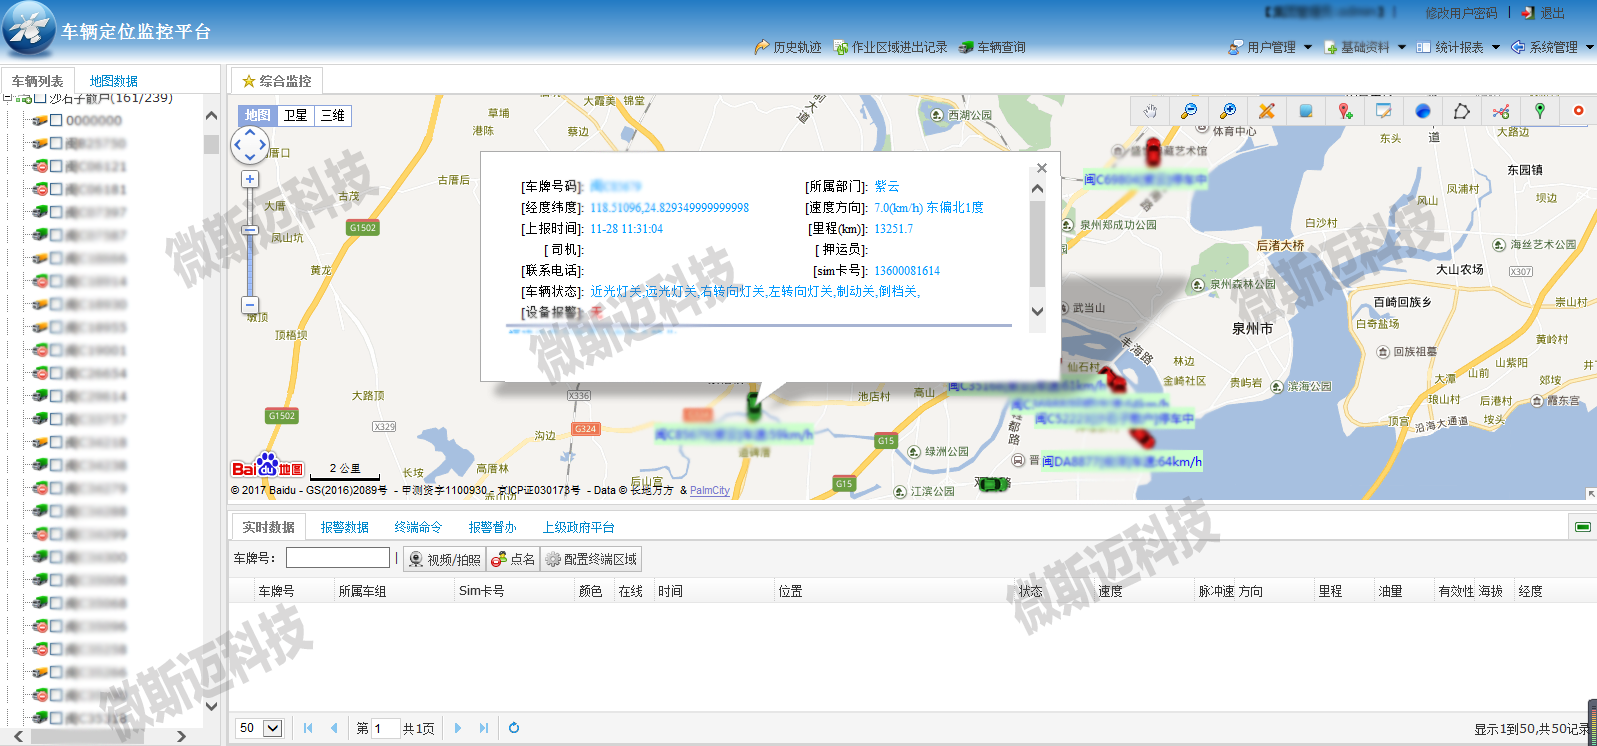Click the zoom-out magnifier map tool
1597x746 pixels.
pyautogui.click(x=1189, y=111)
